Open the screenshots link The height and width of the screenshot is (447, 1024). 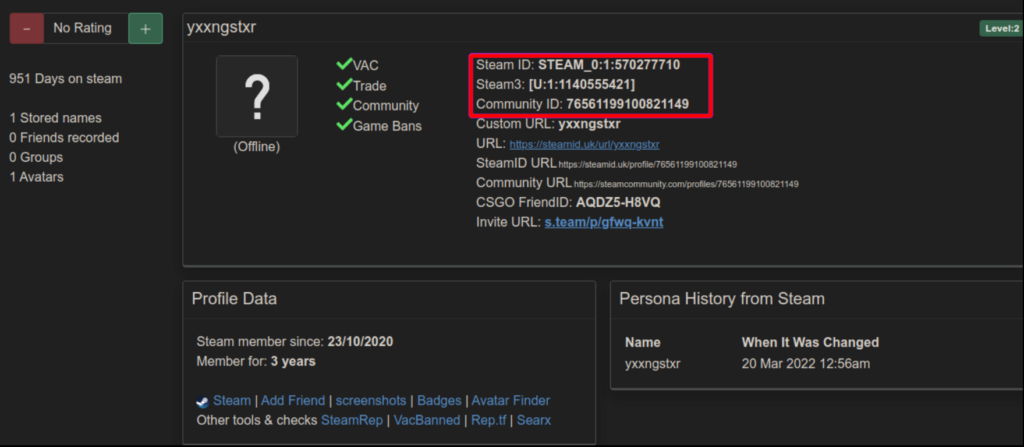click(371, 400)
